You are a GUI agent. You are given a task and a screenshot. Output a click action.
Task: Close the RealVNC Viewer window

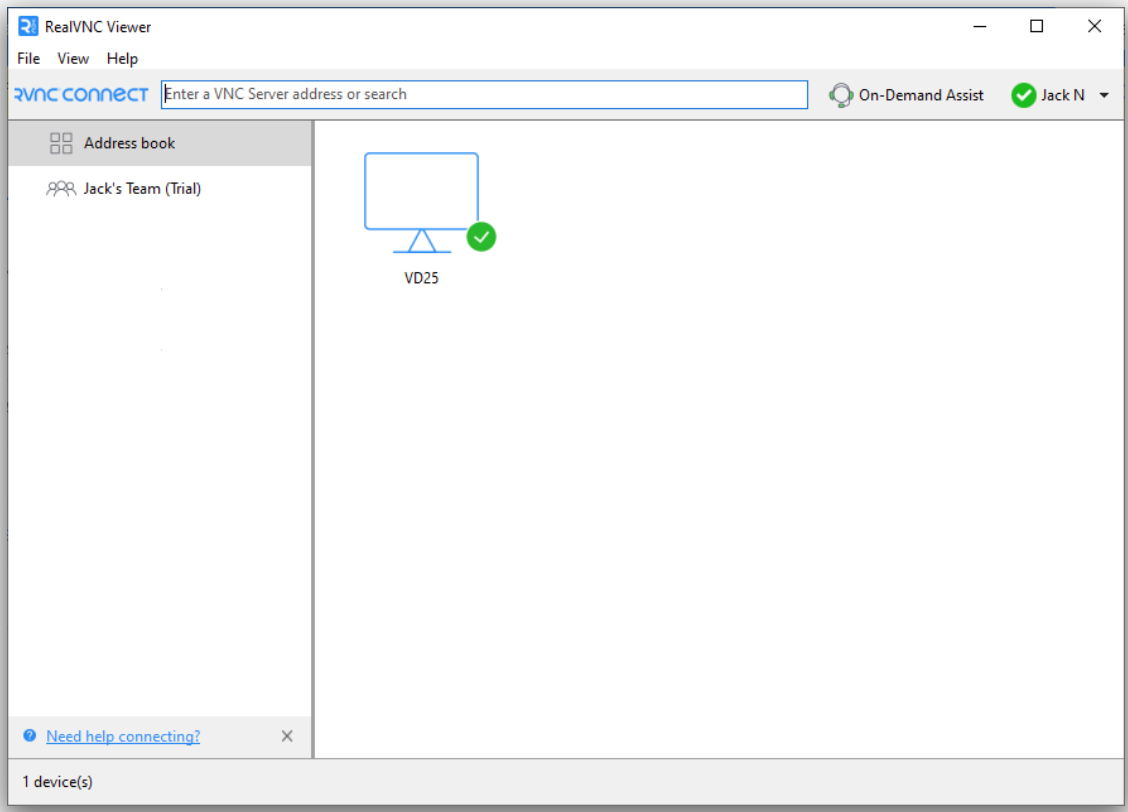pyautogui.click(x=1094, y=27)
